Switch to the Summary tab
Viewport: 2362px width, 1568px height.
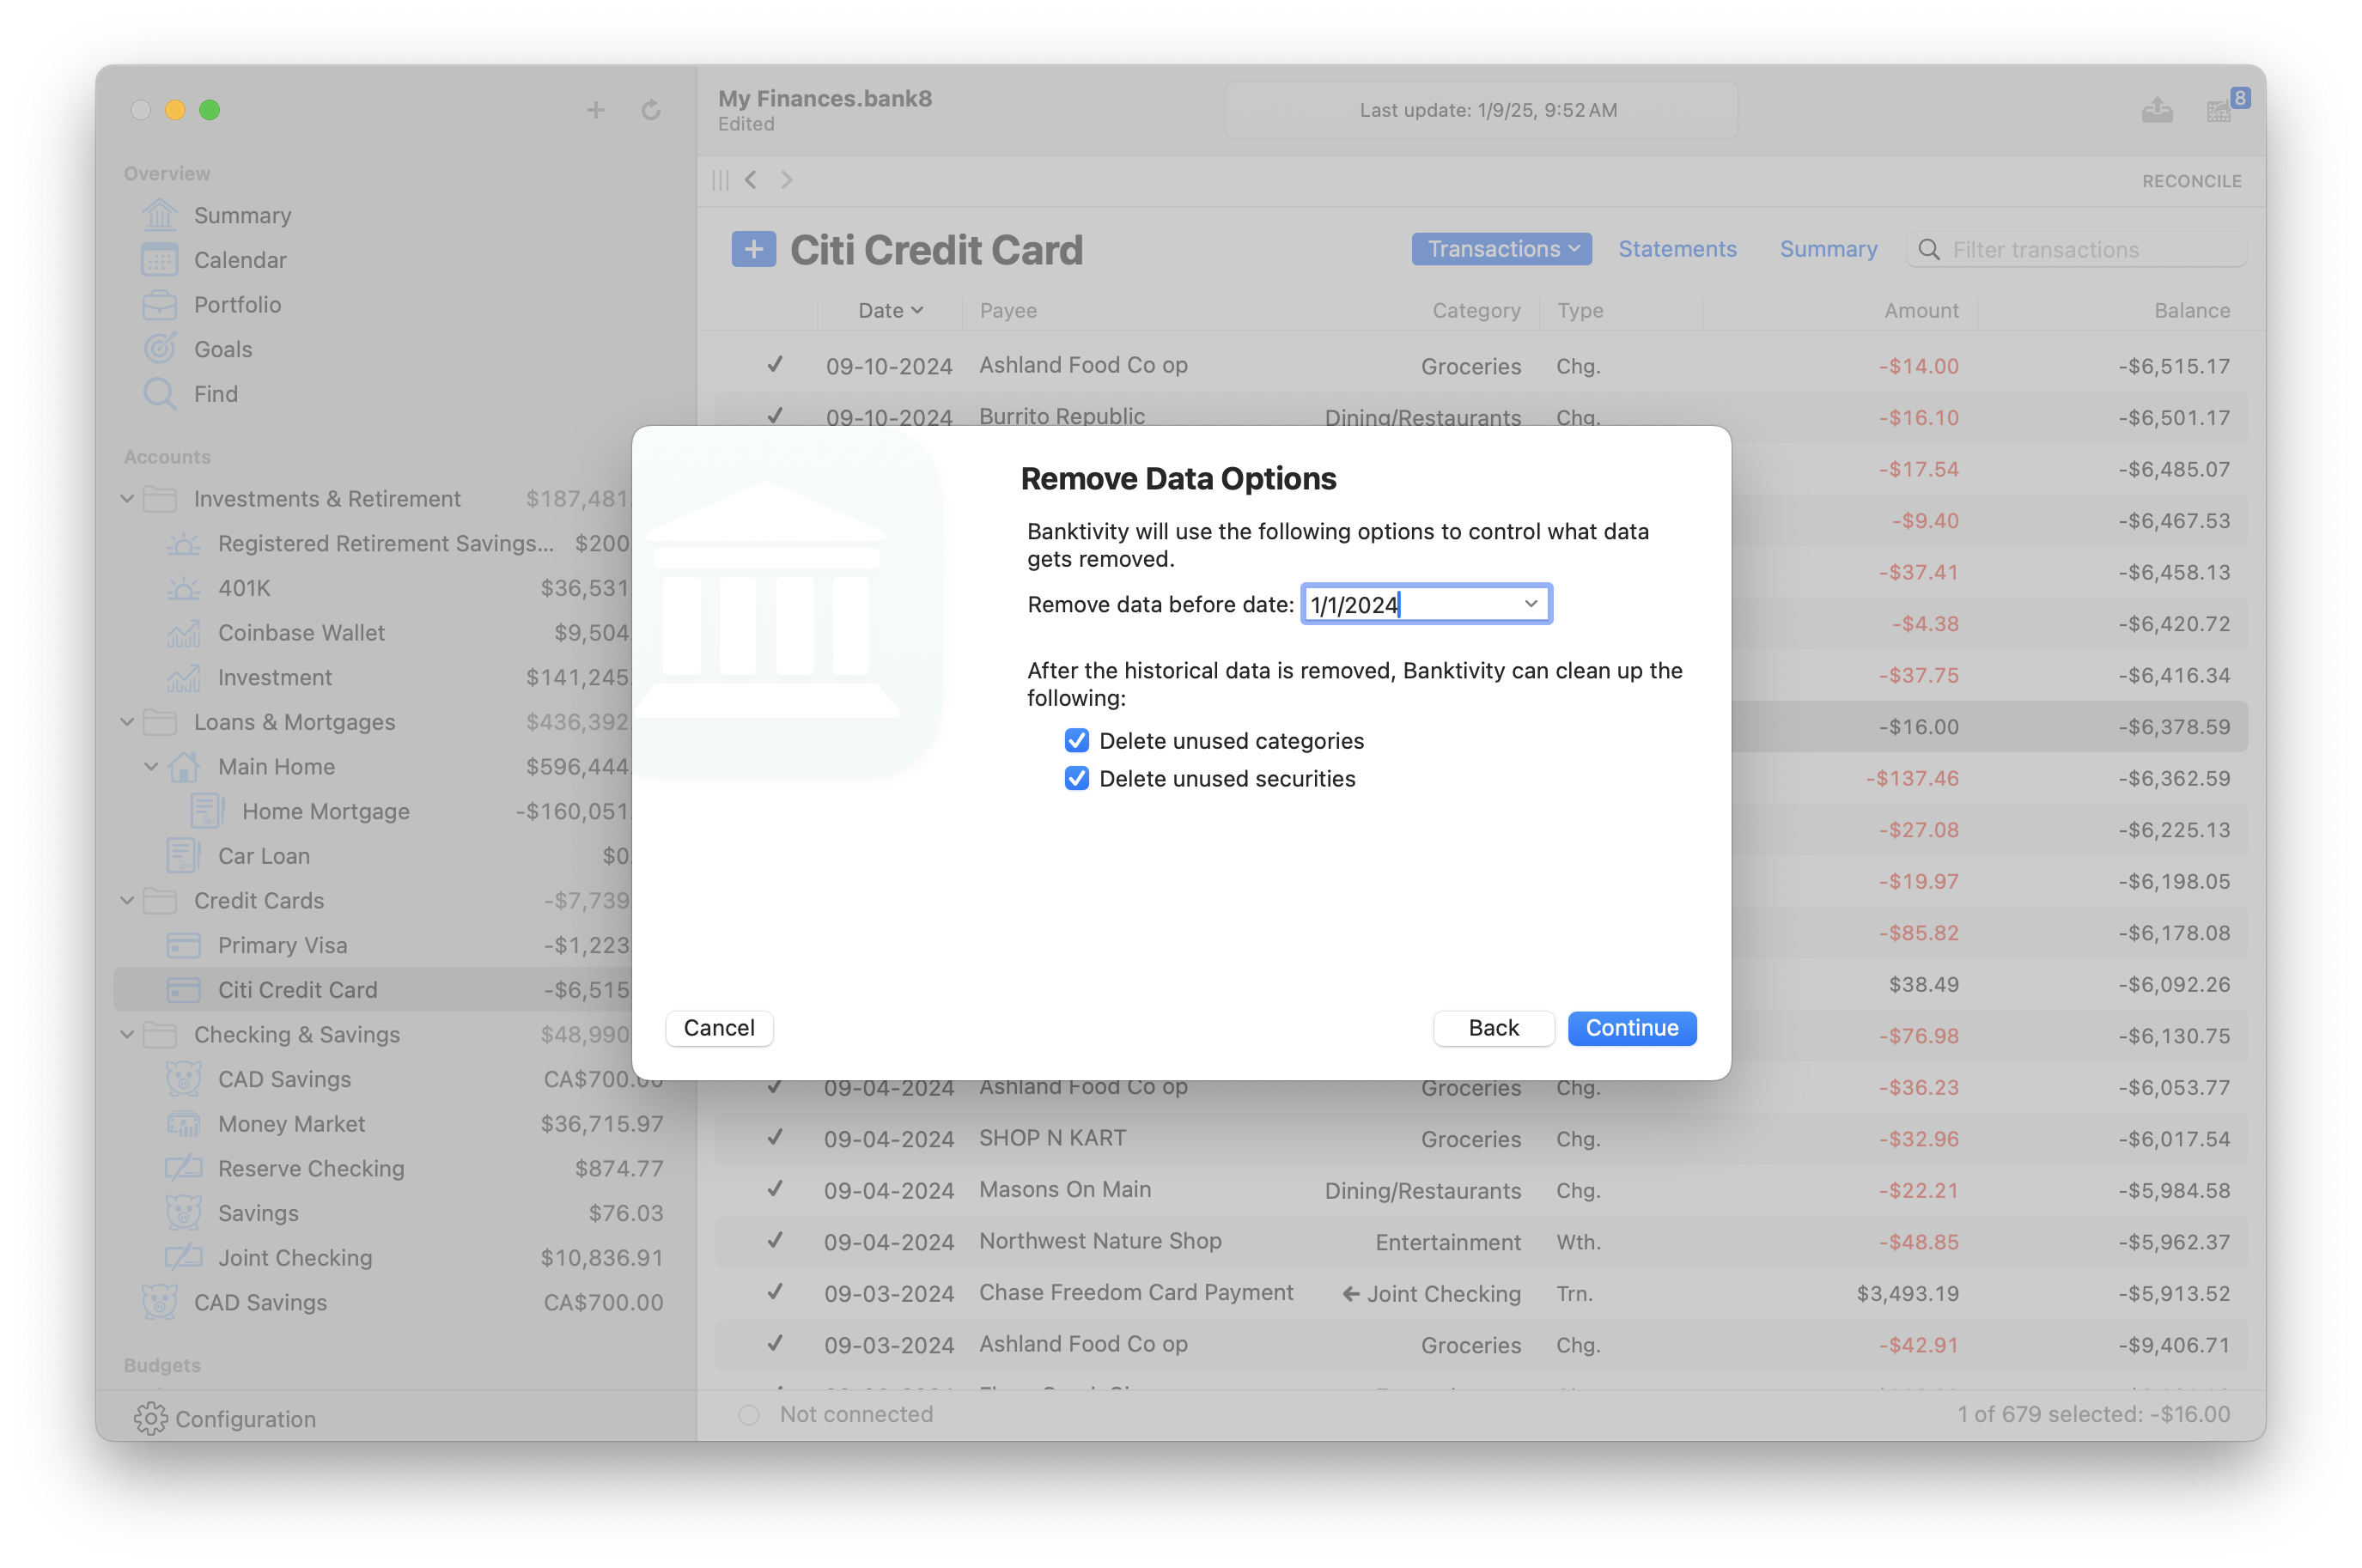pyautogui.click(x=1827, y=248)
